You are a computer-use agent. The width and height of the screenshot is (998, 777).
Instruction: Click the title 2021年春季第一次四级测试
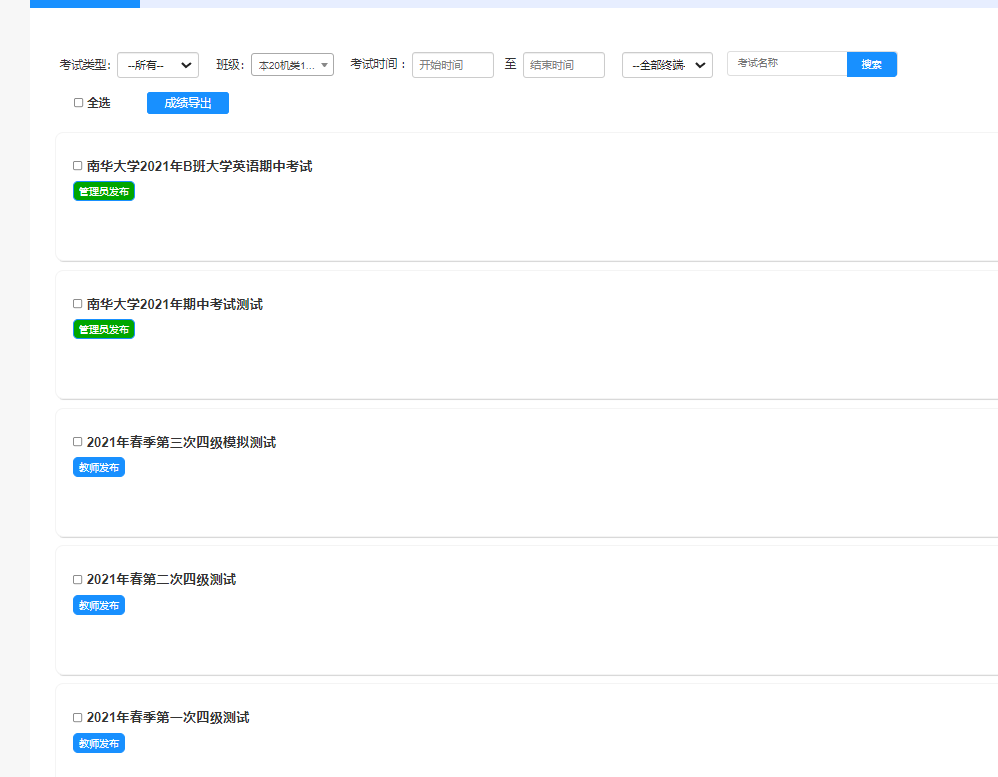tap(168, 718)
